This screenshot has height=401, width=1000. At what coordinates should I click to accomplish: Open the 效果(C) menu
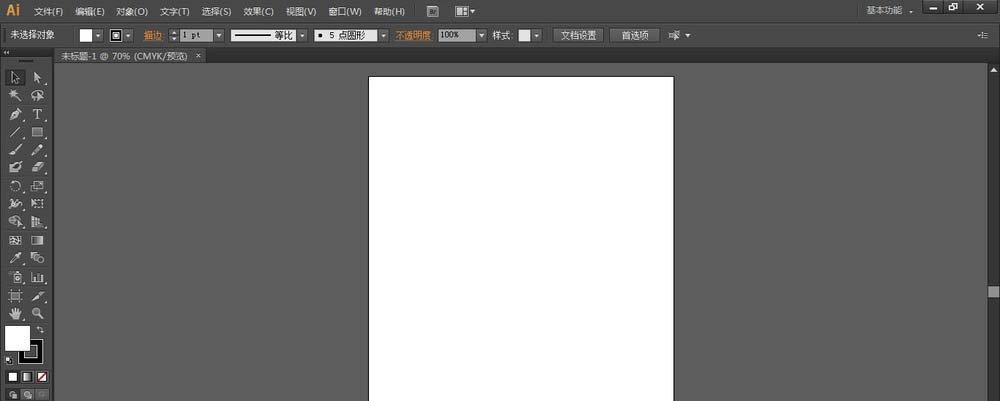[258, 11]
